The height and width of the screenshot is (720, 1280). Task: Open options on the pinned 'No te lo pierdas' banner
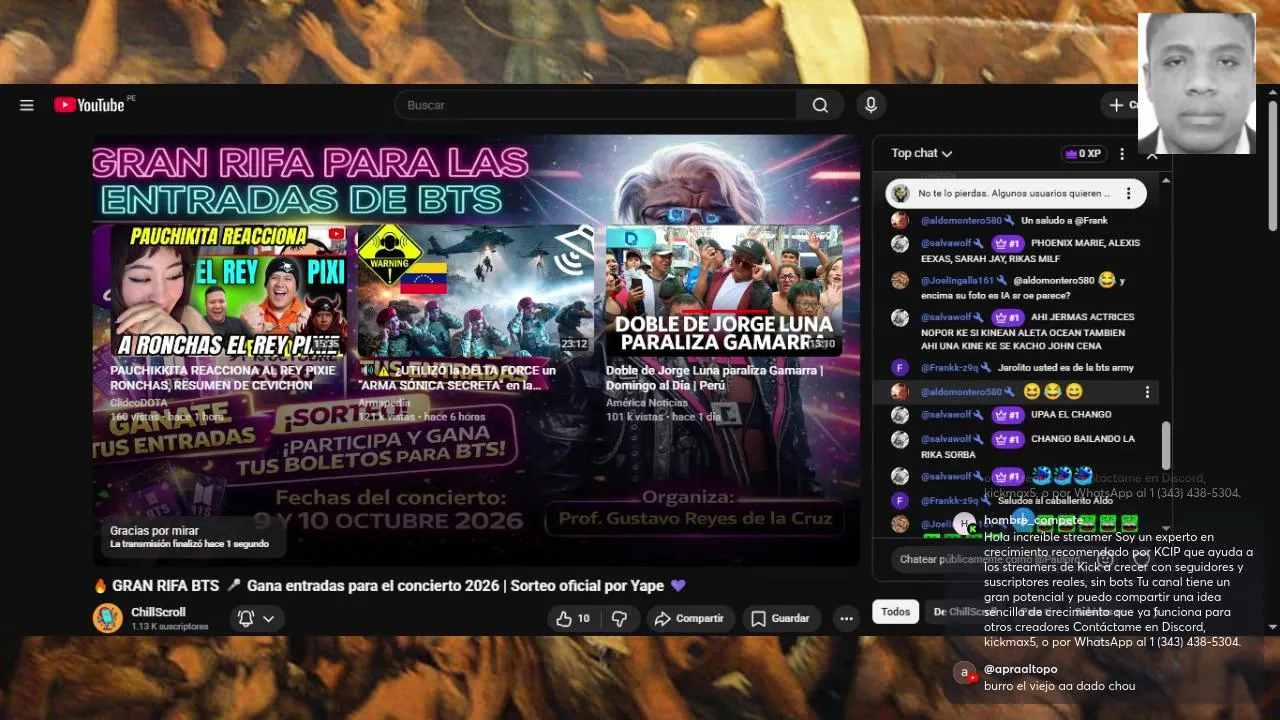(x=1128, y=193)
